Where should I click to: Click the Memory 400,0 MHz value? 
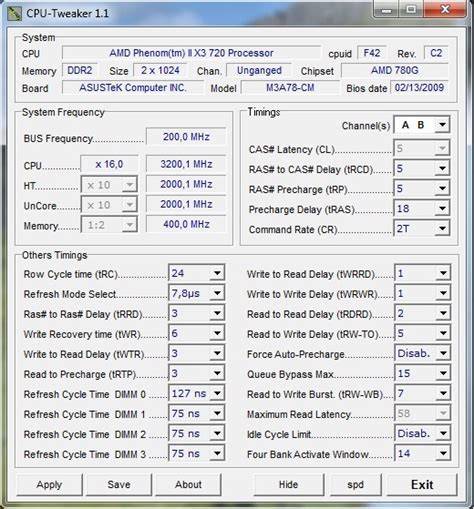point(186,224)
